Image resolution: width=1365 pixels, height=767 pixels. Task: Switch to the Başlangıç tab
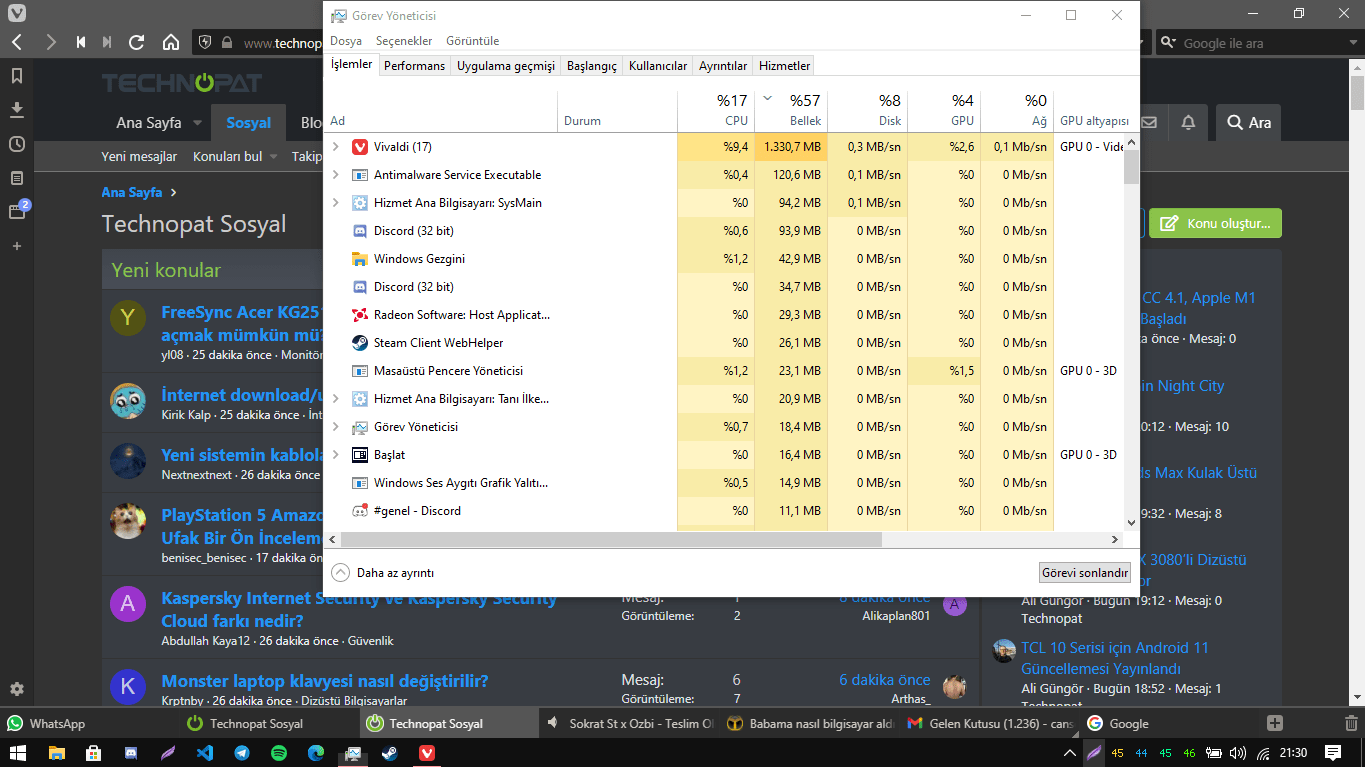592,66
